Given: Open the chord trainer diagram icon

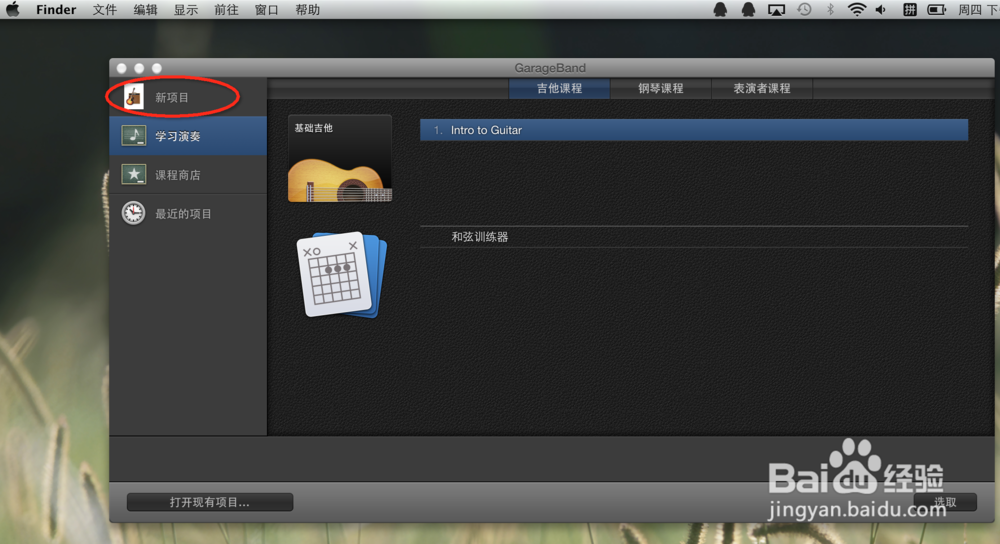Looking at the screenshot, I should [342, 274].
